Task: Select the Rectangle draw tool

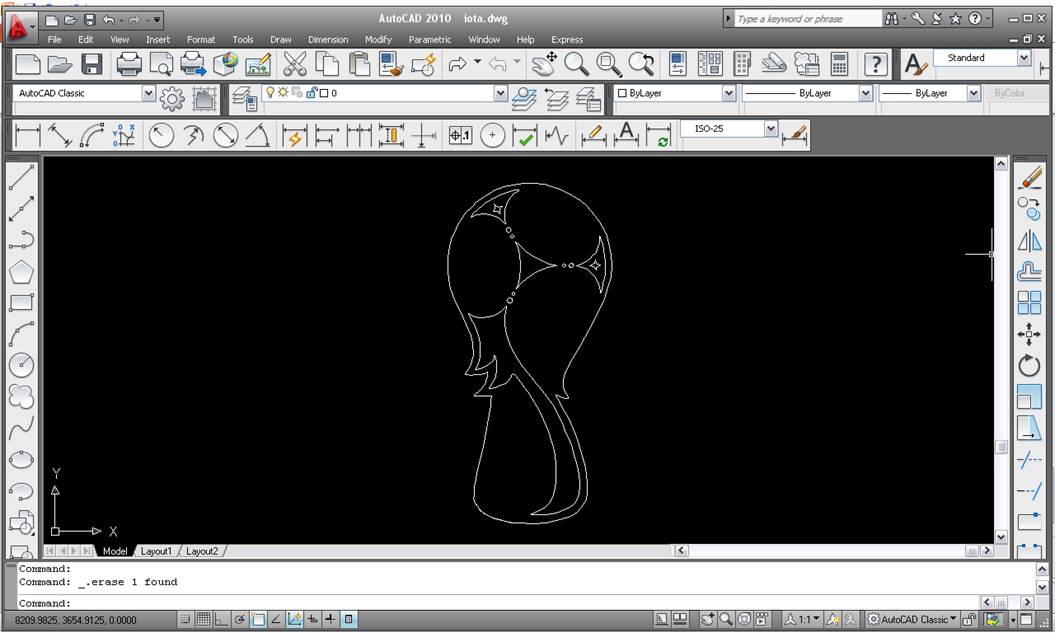Action: point(22,303)
